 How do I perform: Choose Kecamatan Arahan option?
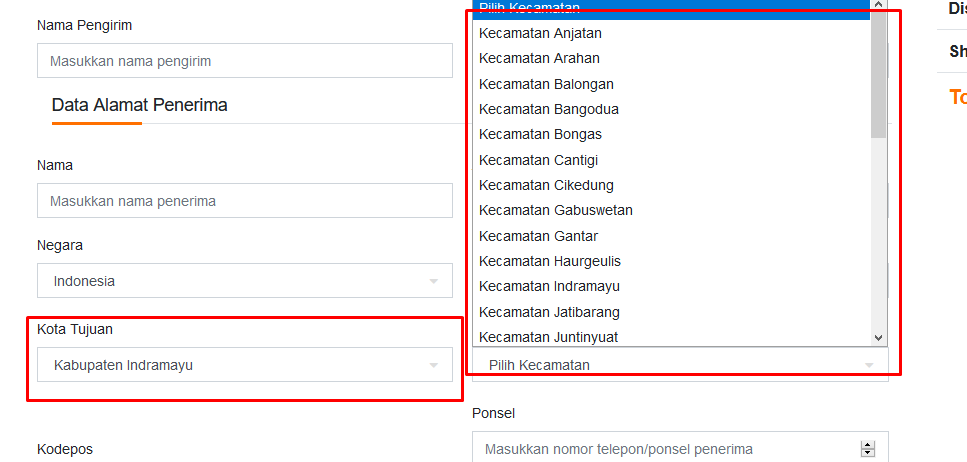[539, 58]
